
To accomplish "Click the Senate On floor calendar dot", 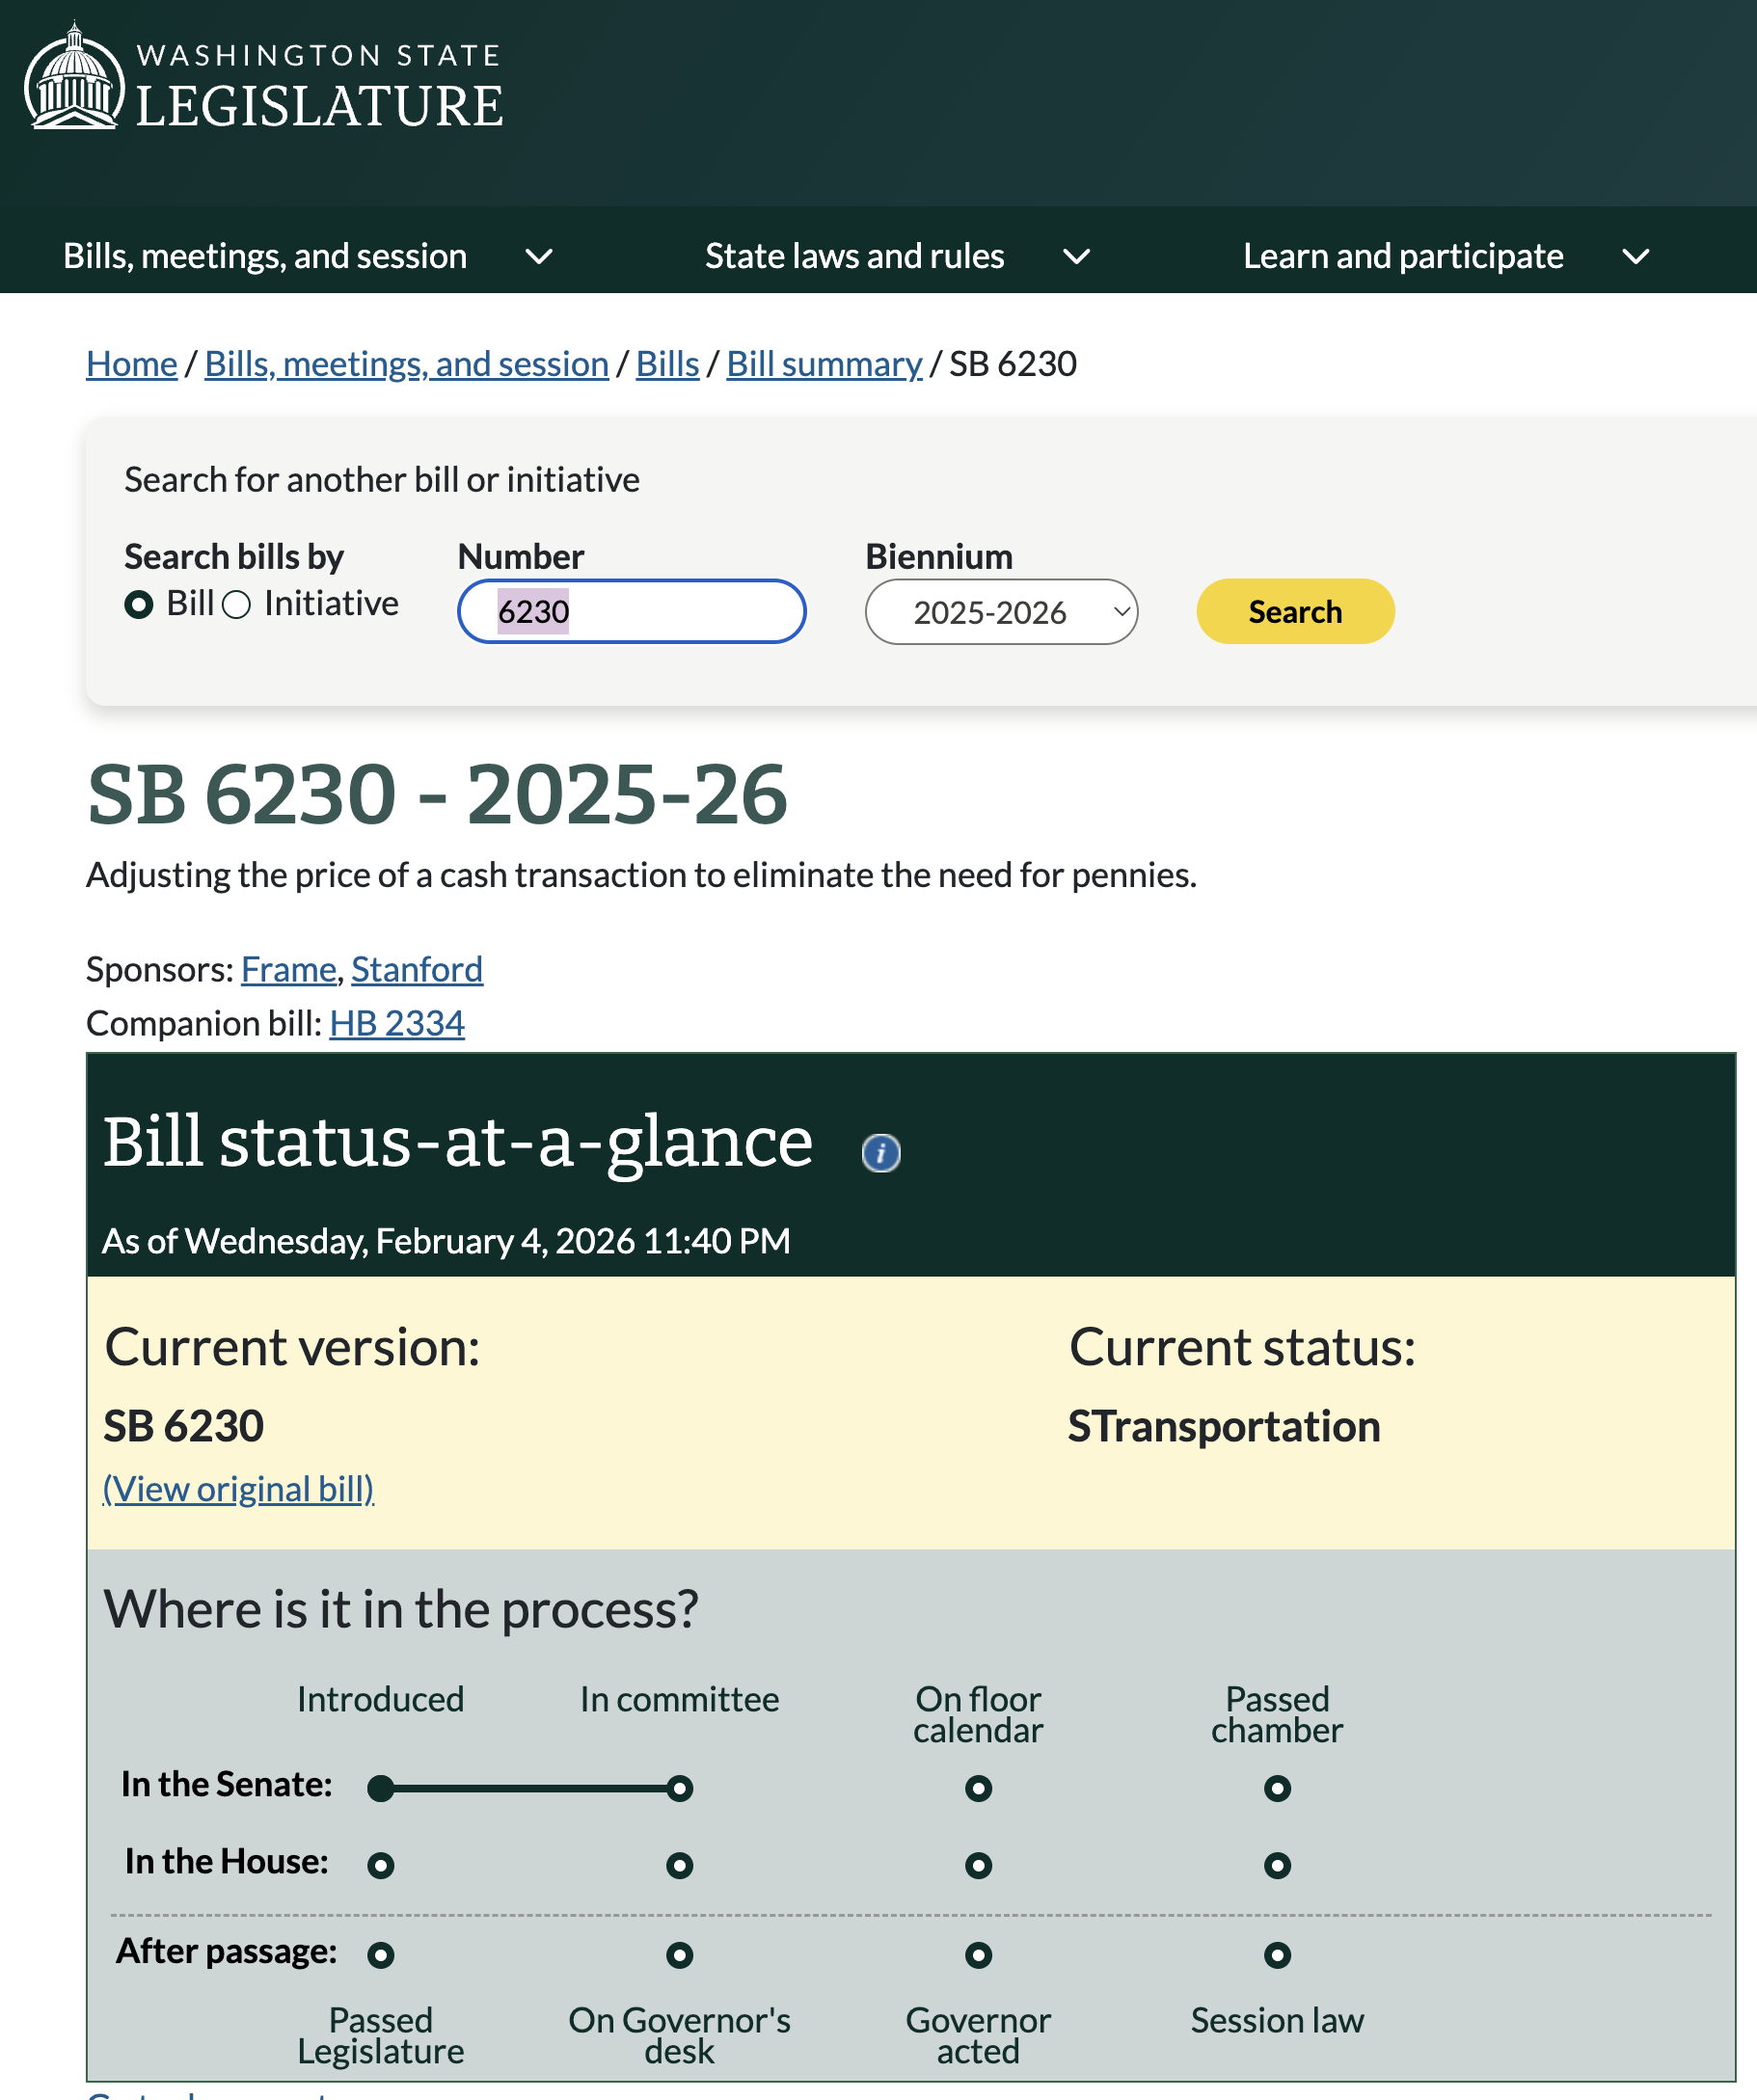I will 978,1788.
